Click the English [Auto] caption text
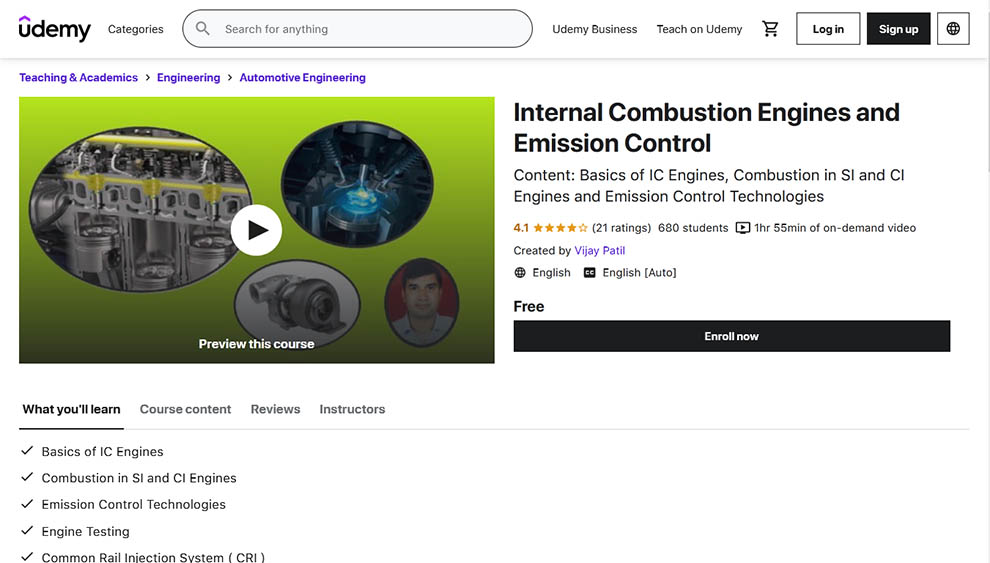This screenshot has height=563, width=990. coord(639,273)
